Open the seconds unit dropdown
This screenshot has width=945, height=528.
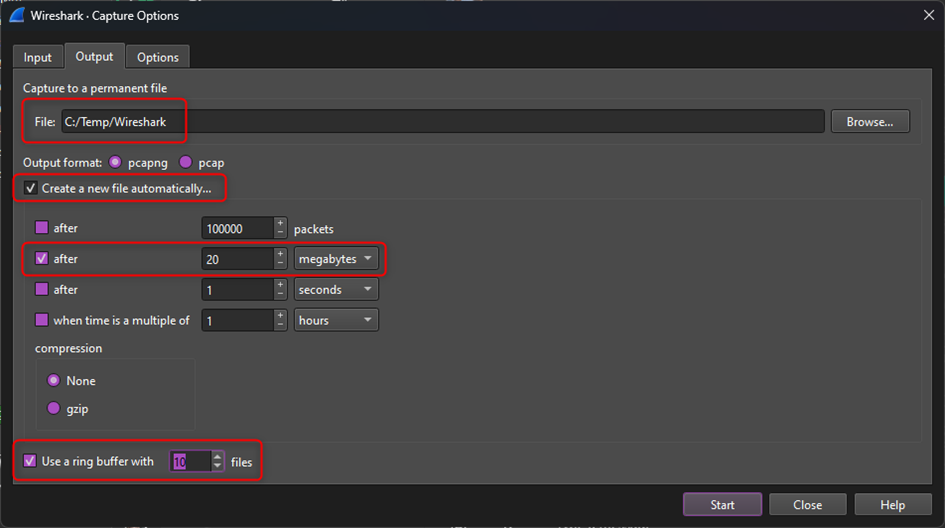click(336, 289)
